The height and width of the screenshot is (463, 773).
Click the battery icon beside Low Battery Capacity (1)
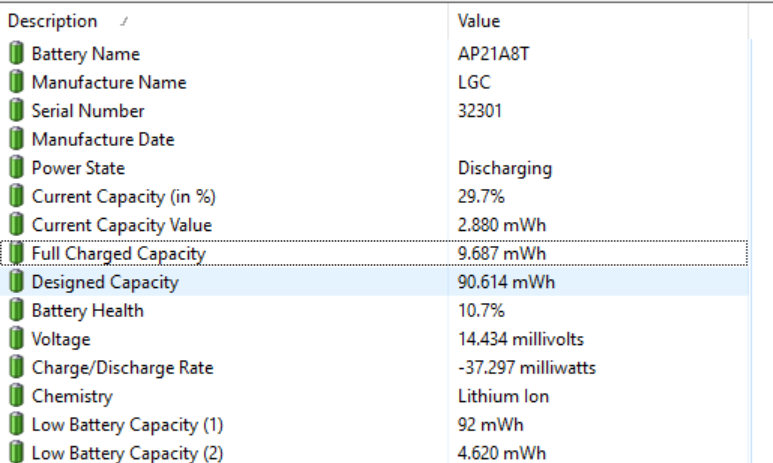point(16,425)
